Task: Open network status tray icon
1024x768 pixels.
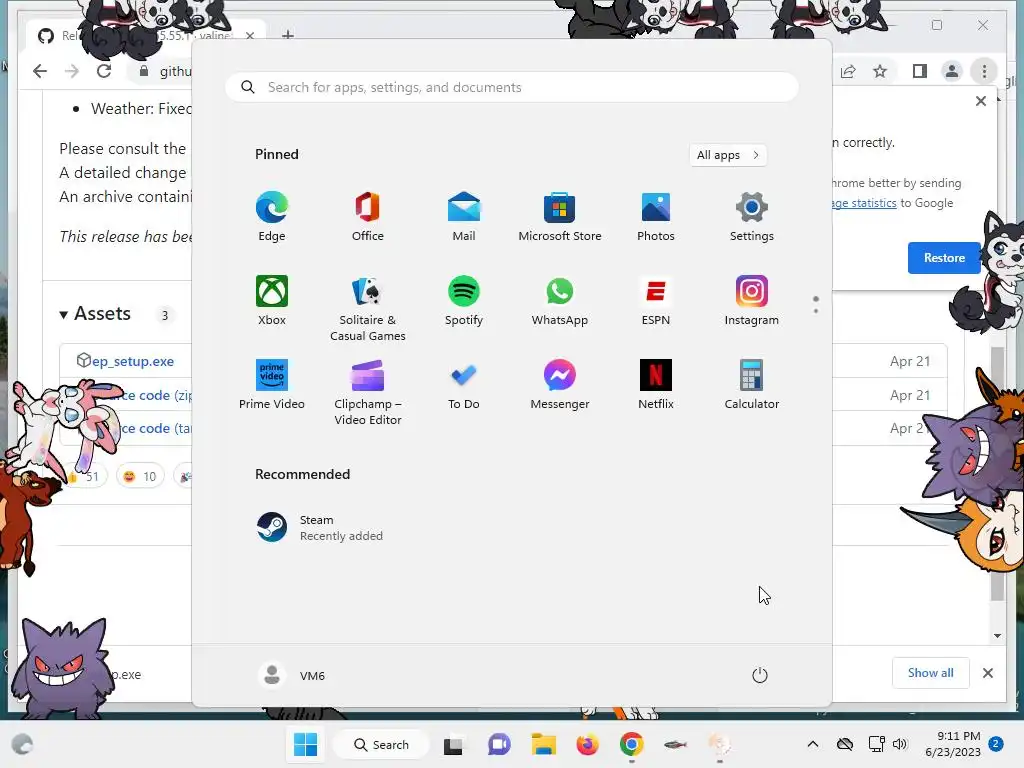Action: (x=876, y=744)
